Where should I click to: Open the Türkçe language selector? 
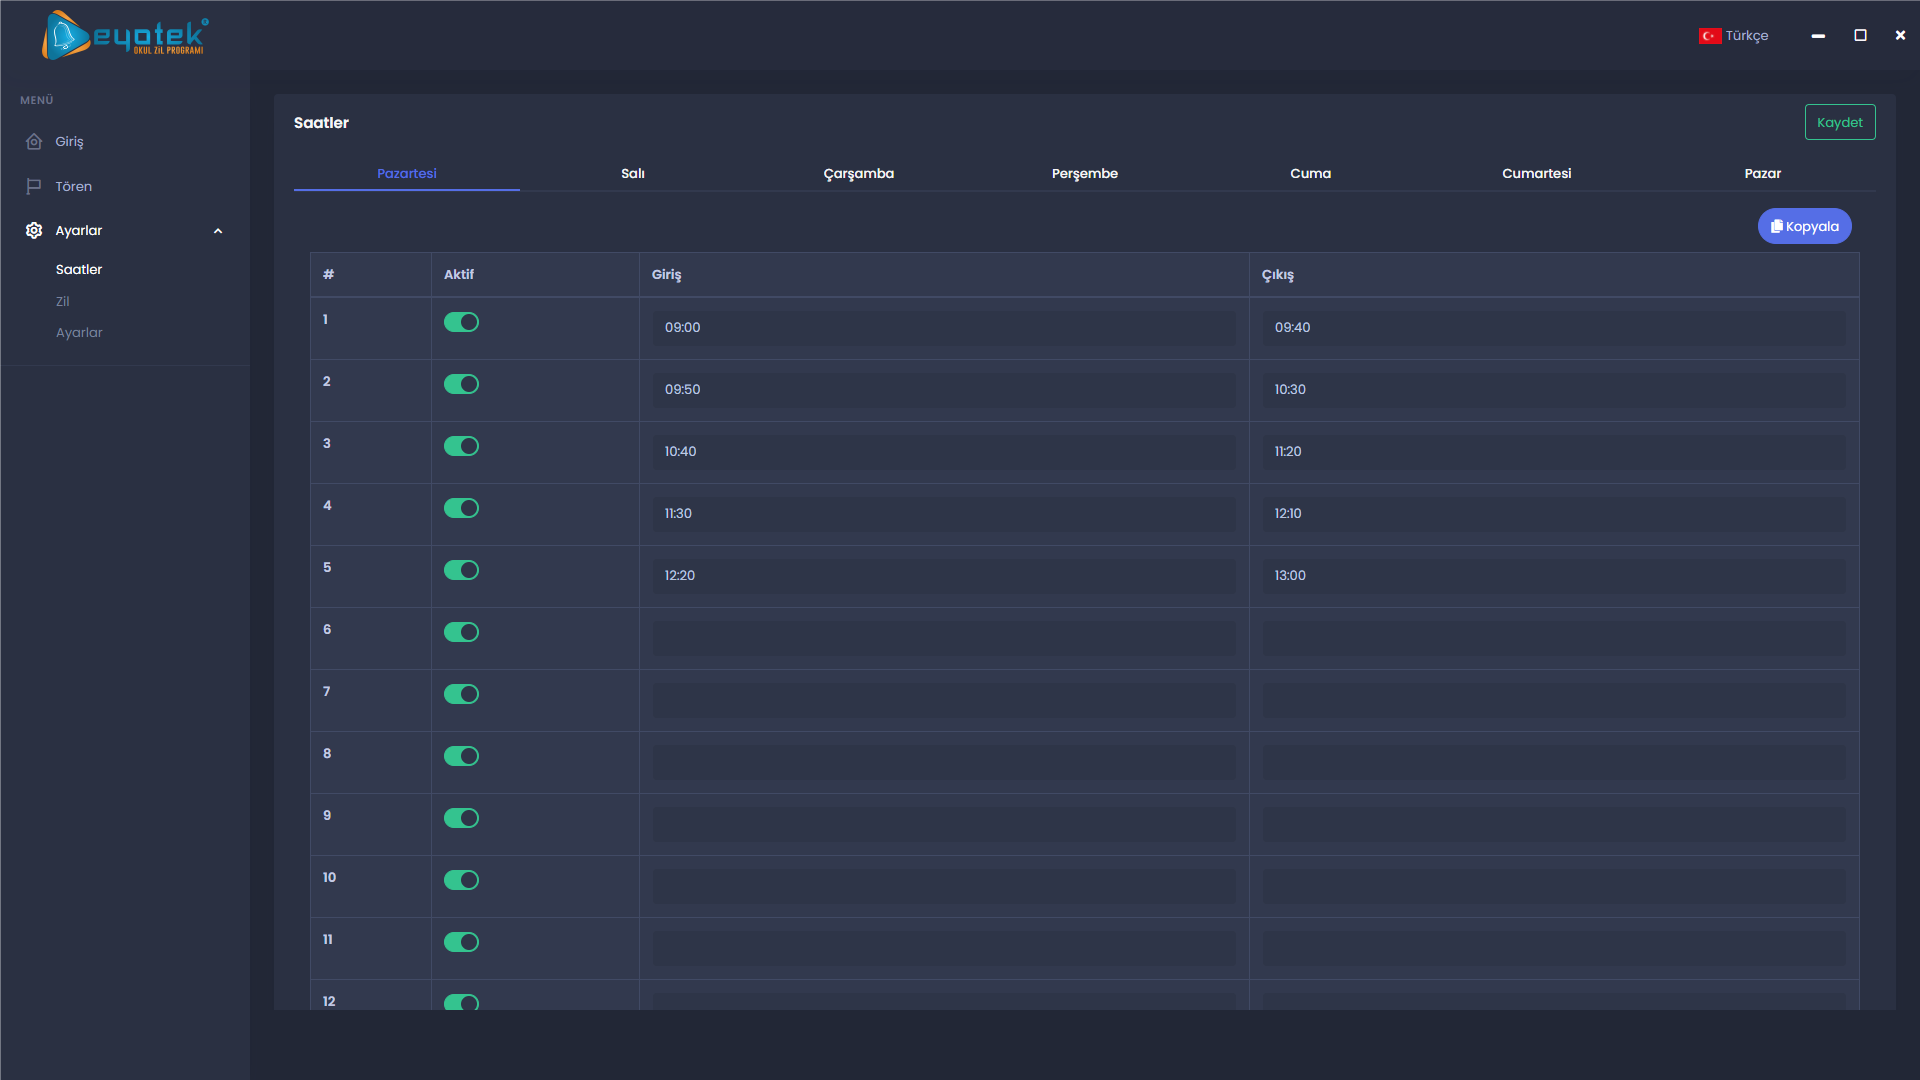(1734, 36)
